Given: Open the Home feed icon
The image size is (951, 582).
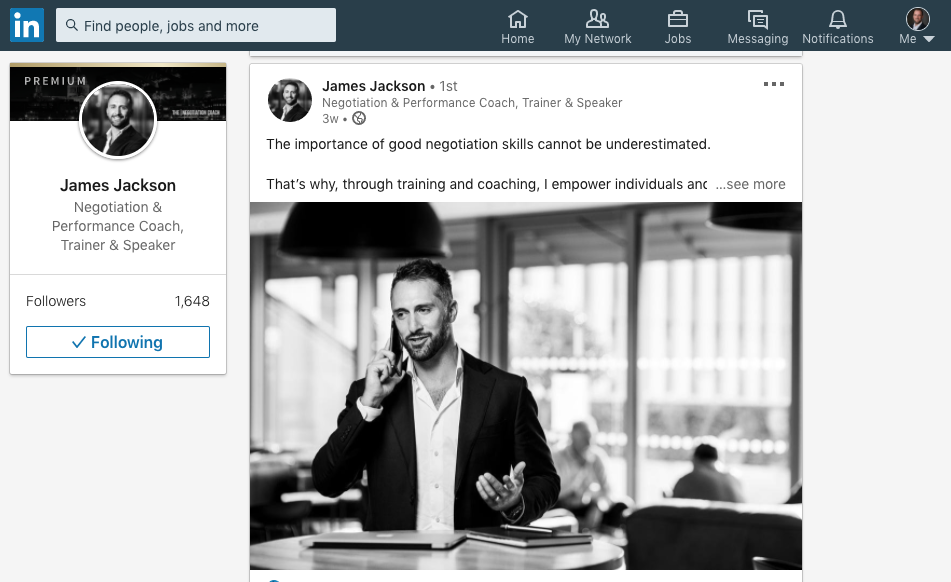Looking at the screenshot, I should [x=517, y=19].
